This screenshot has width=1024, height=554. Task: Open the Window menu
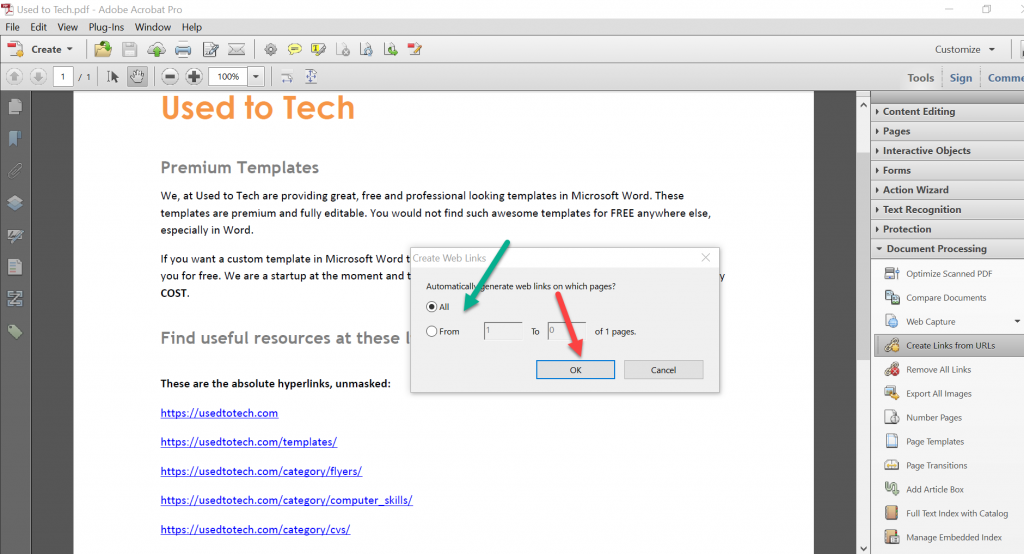(153, 27)
